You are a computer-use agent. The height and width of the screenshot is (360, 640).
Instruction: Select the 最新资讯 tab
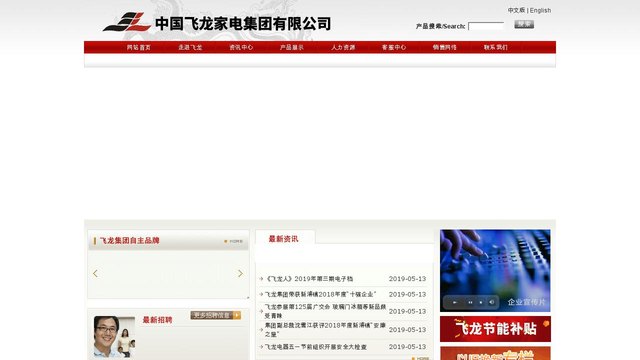pos(284,239)
